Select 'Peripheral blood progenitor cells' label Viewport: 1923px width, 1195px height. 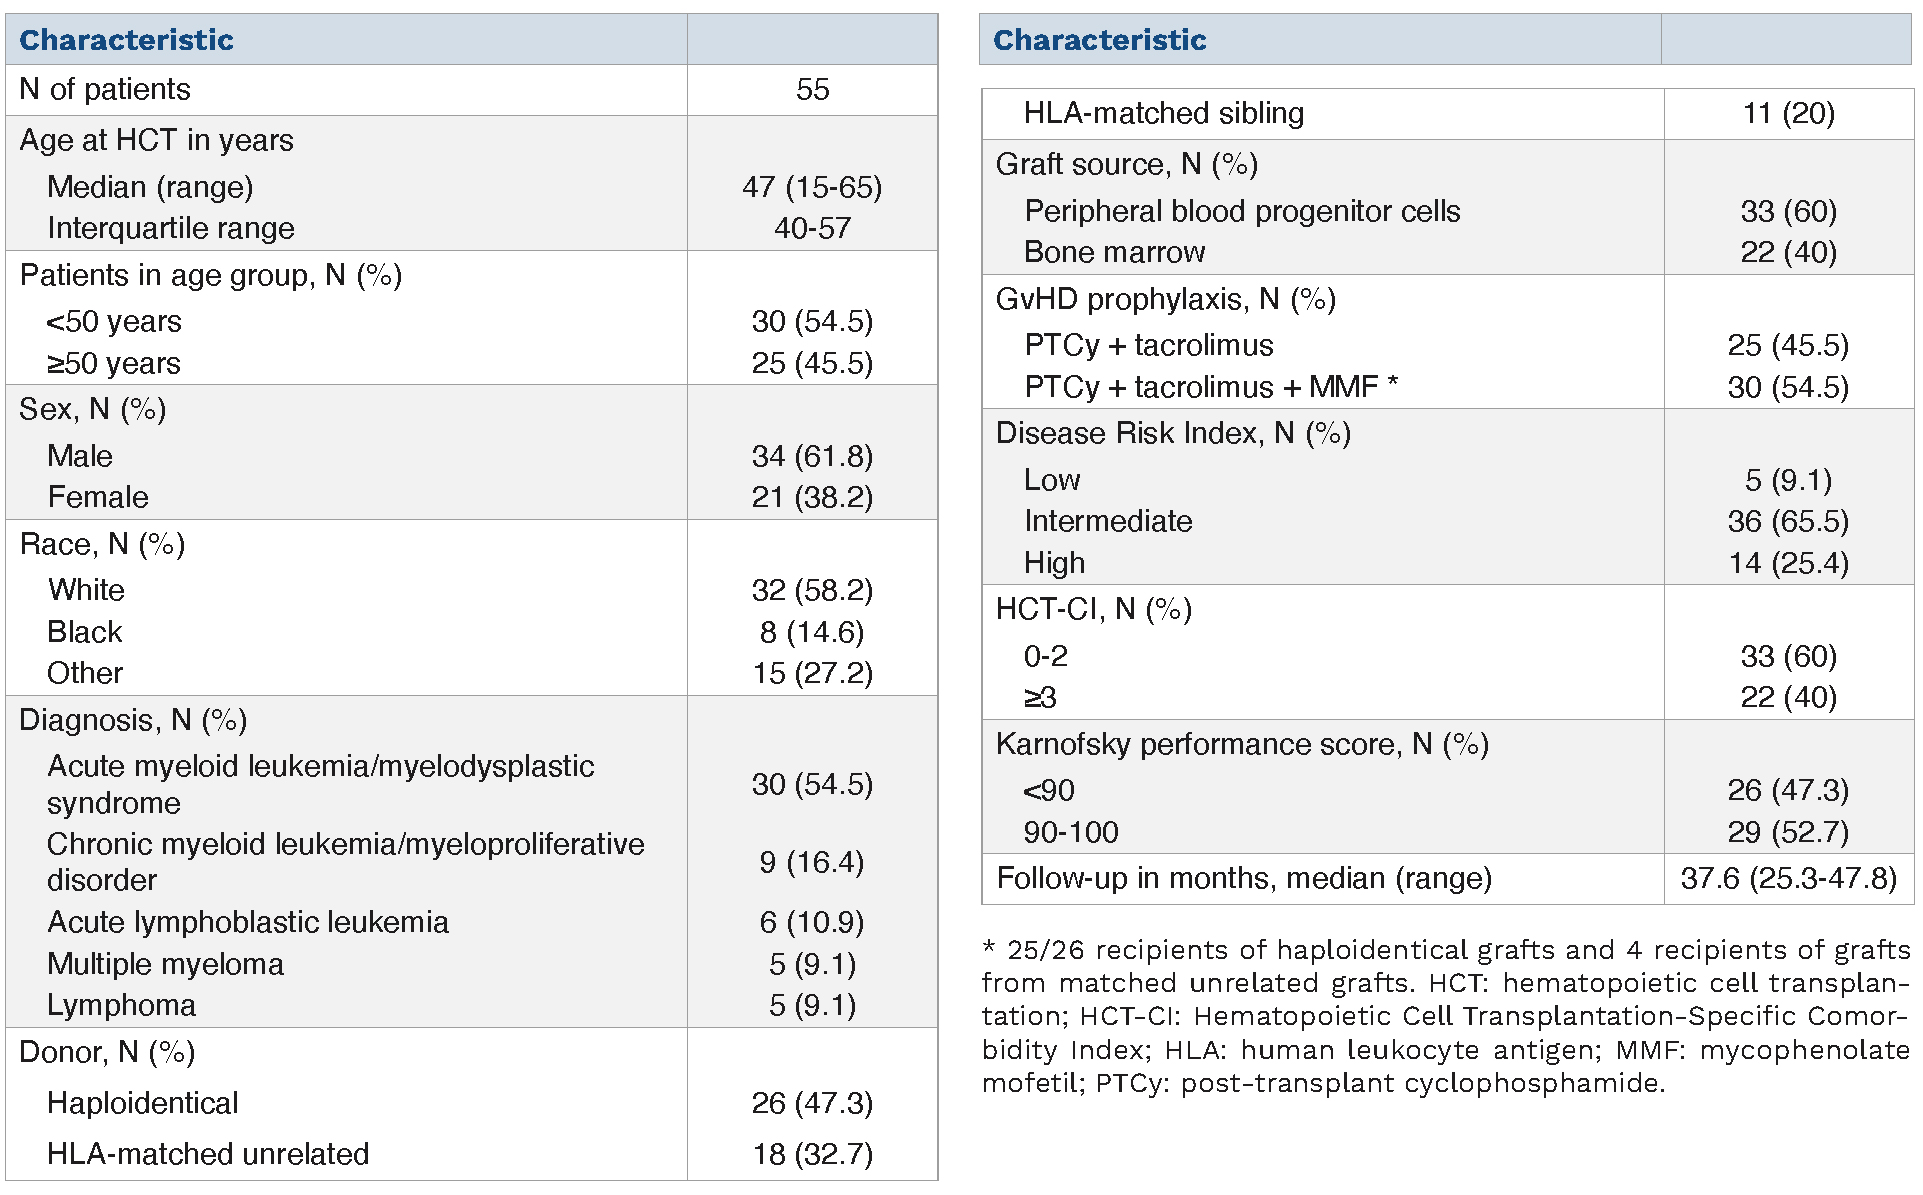1242,211
